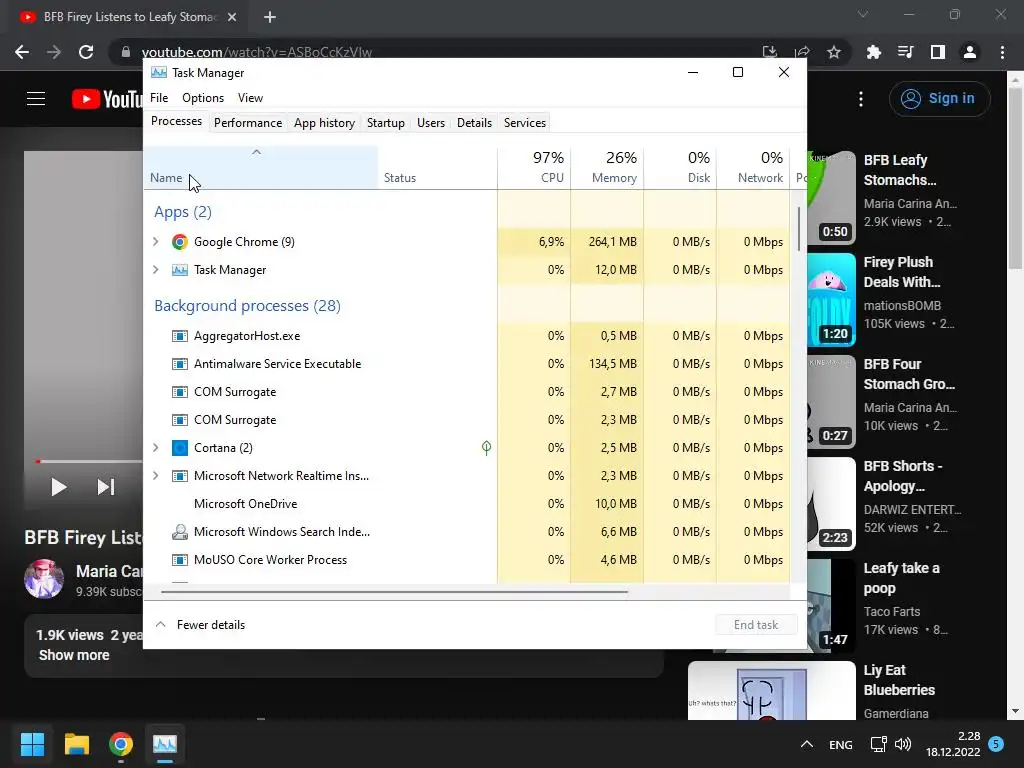
Task: Click the Microsoft Network Realtime Inspection icon
Action: pos(180,475)
